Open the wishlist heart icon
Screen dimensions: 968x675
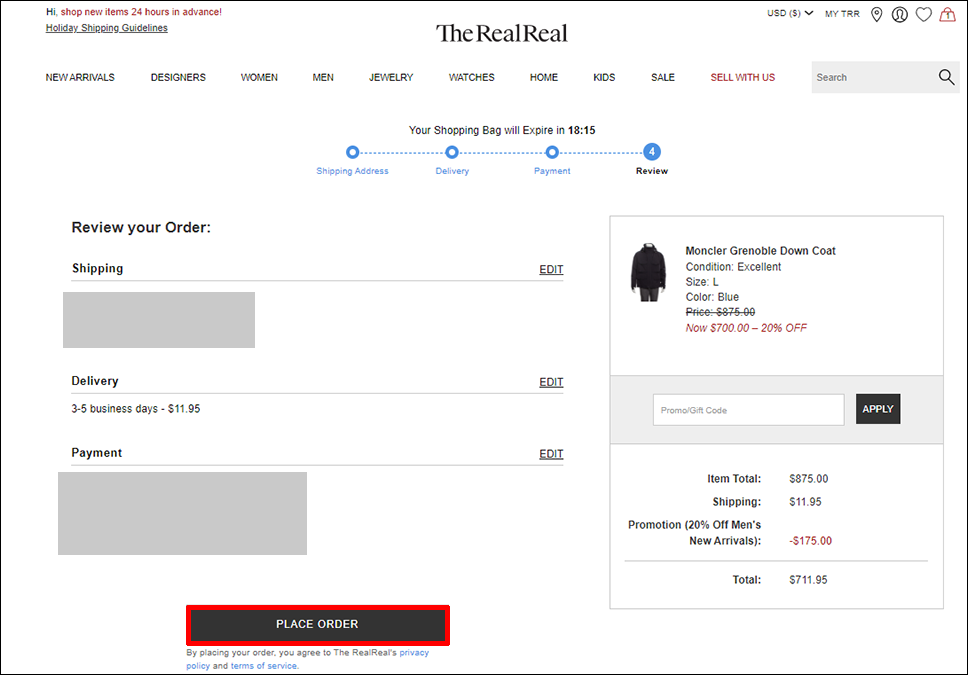pyautogui.click(x=924, y=14)
